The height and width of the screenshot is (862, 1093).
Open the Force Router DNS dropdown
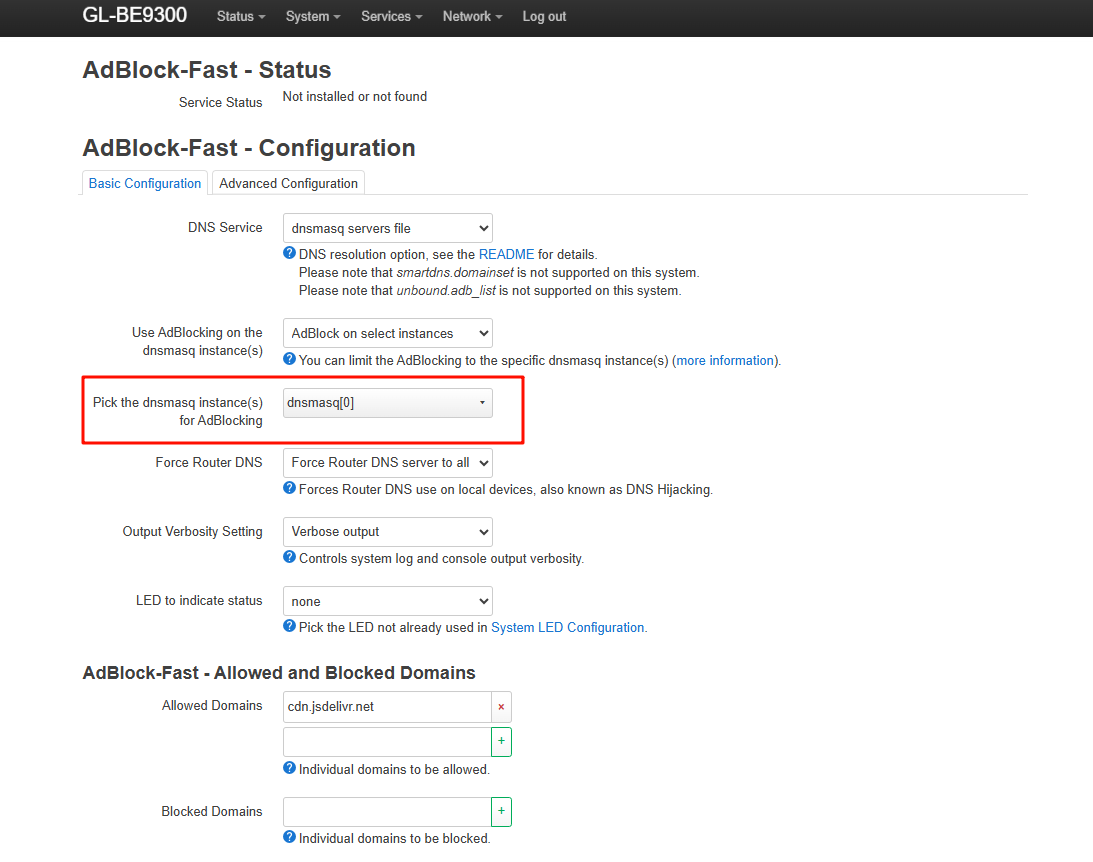click(x=387, y=463)
